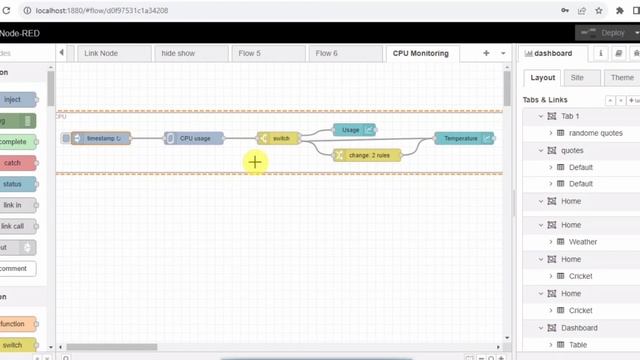Screen dimensions: 640x360
Task: Pick the inject node in the palette
Action: [x=18, y=100]
